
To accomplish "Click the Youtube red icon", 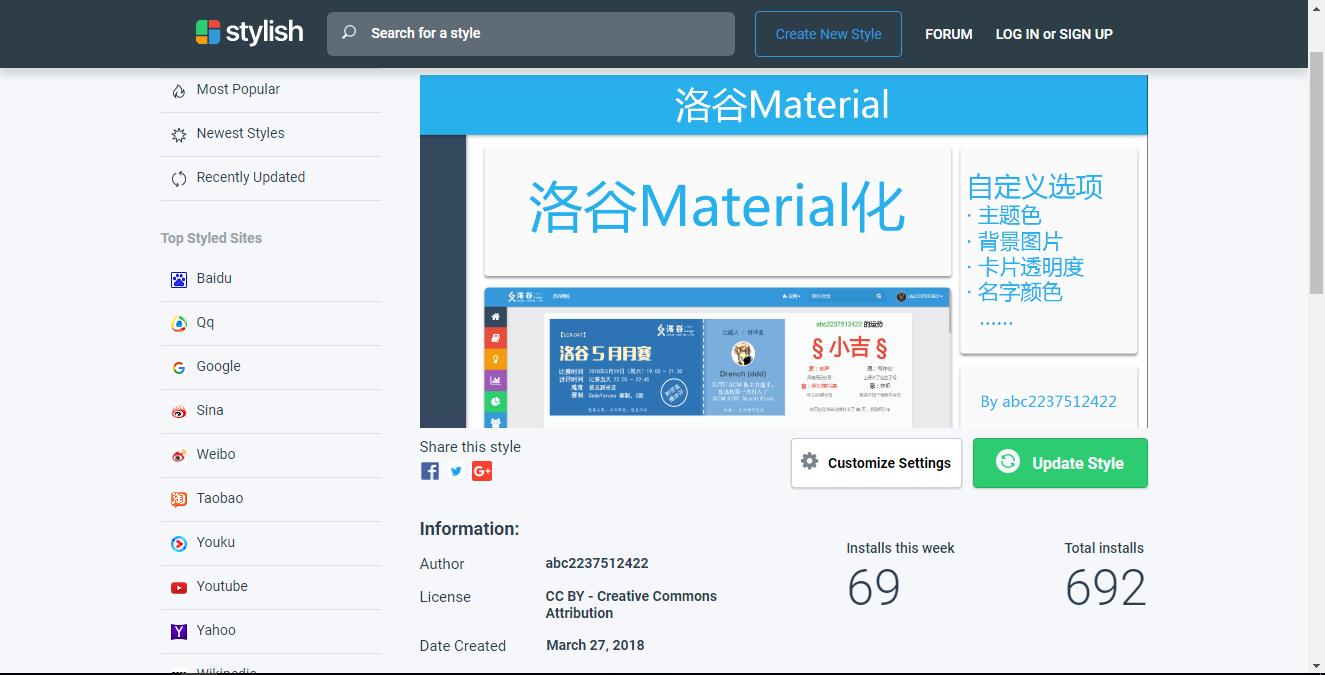I will (179, 588).
